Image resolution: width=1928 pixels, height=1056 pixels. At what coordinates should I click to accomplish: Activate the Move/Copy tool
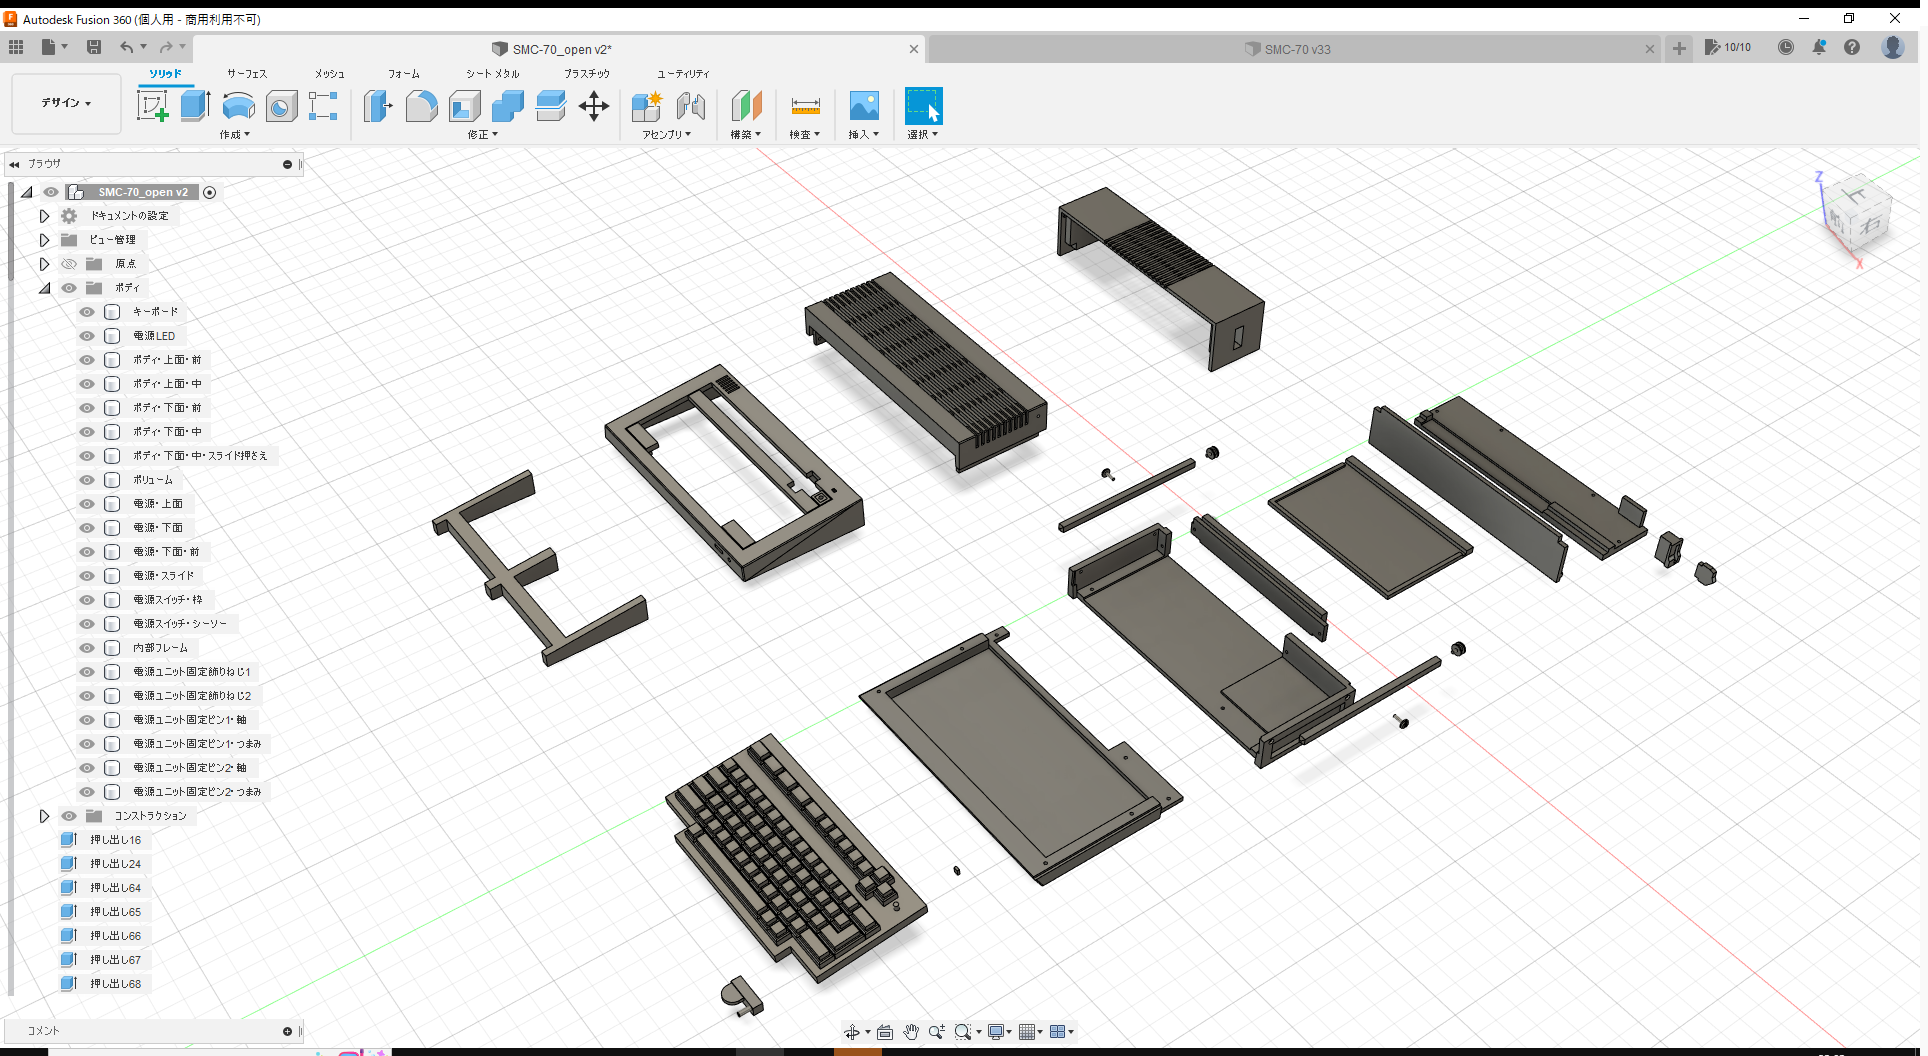click(x=593, y=105)
